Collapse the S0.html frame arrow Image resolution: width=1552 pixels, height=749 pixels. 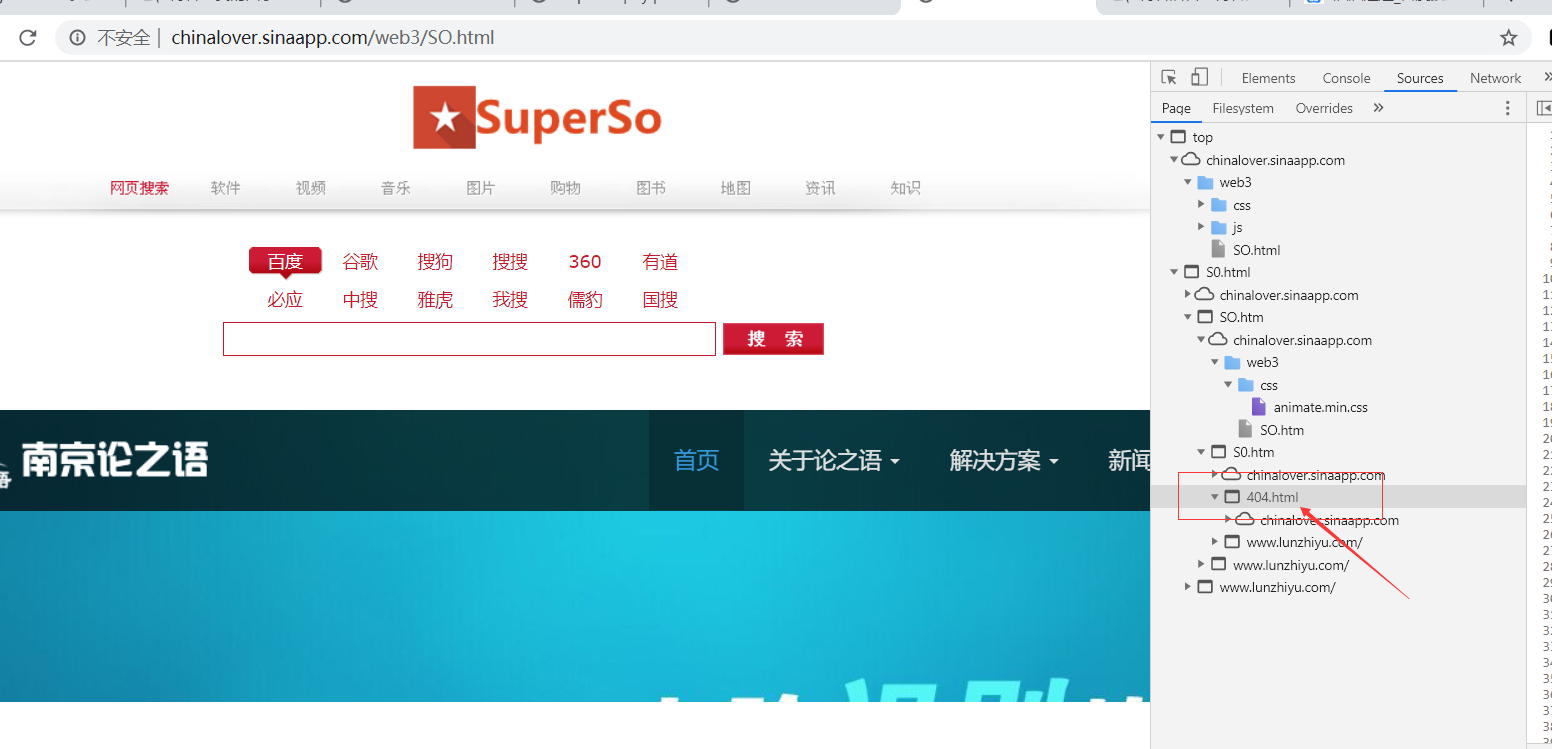click(x=1174, y=272)
